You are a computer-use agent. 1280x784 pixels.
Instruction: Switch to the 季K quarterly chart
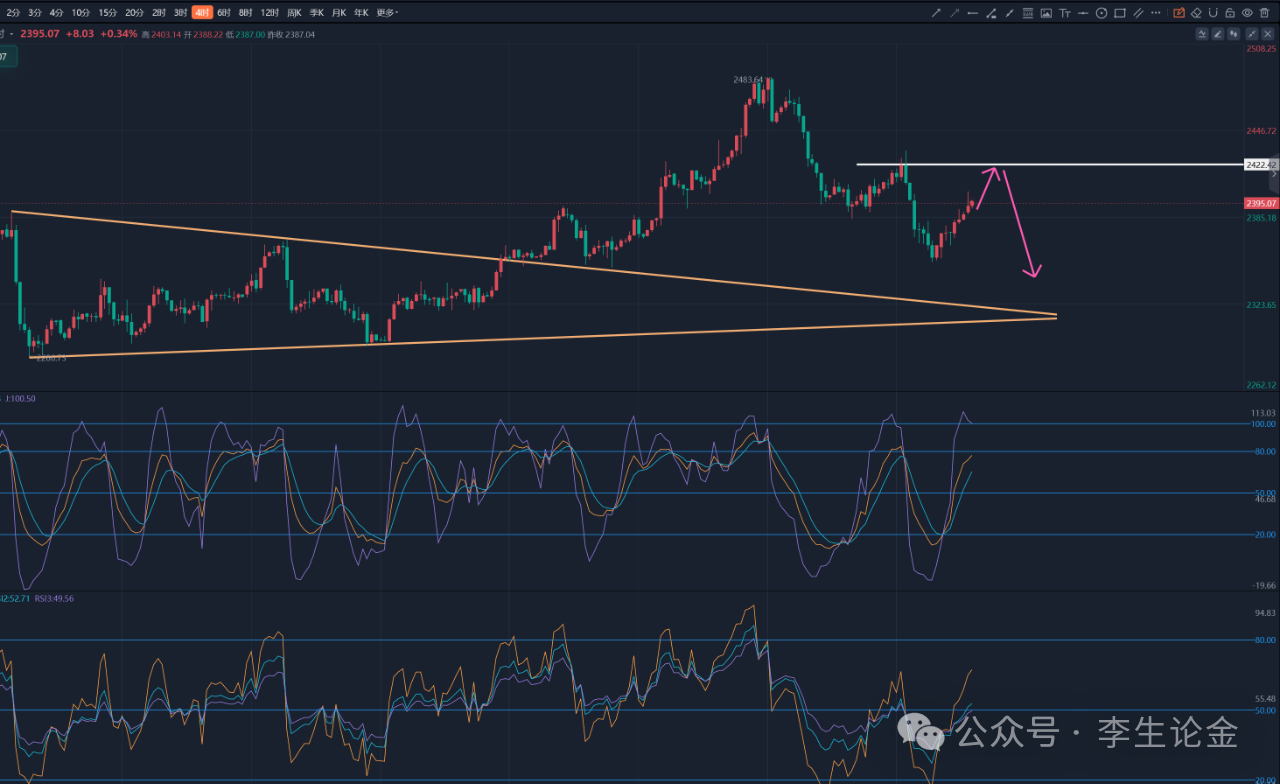(x=317, y=13)
